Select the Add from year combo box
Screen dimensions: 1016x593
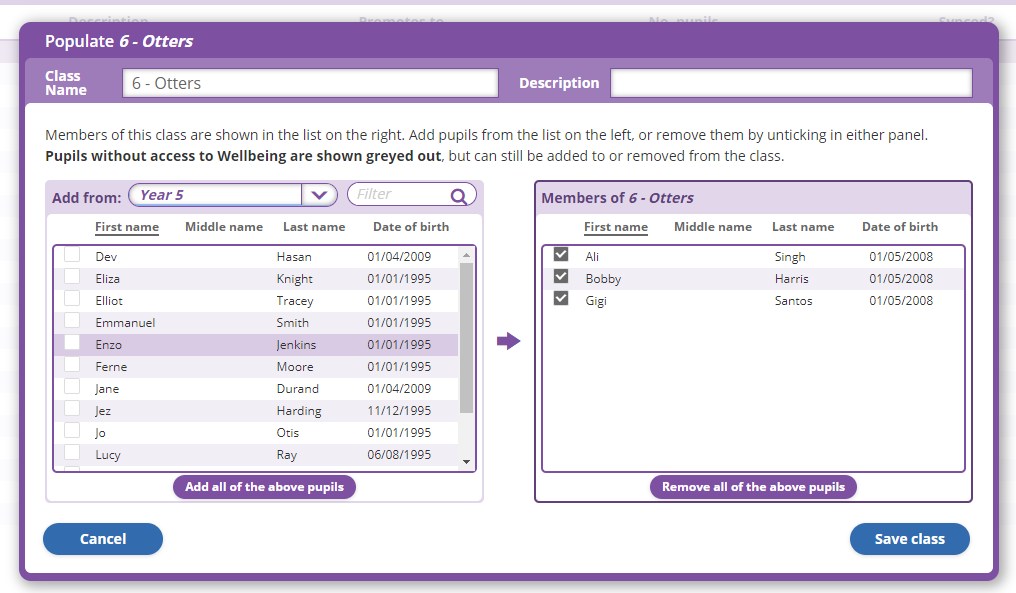[x=216, y=196]
